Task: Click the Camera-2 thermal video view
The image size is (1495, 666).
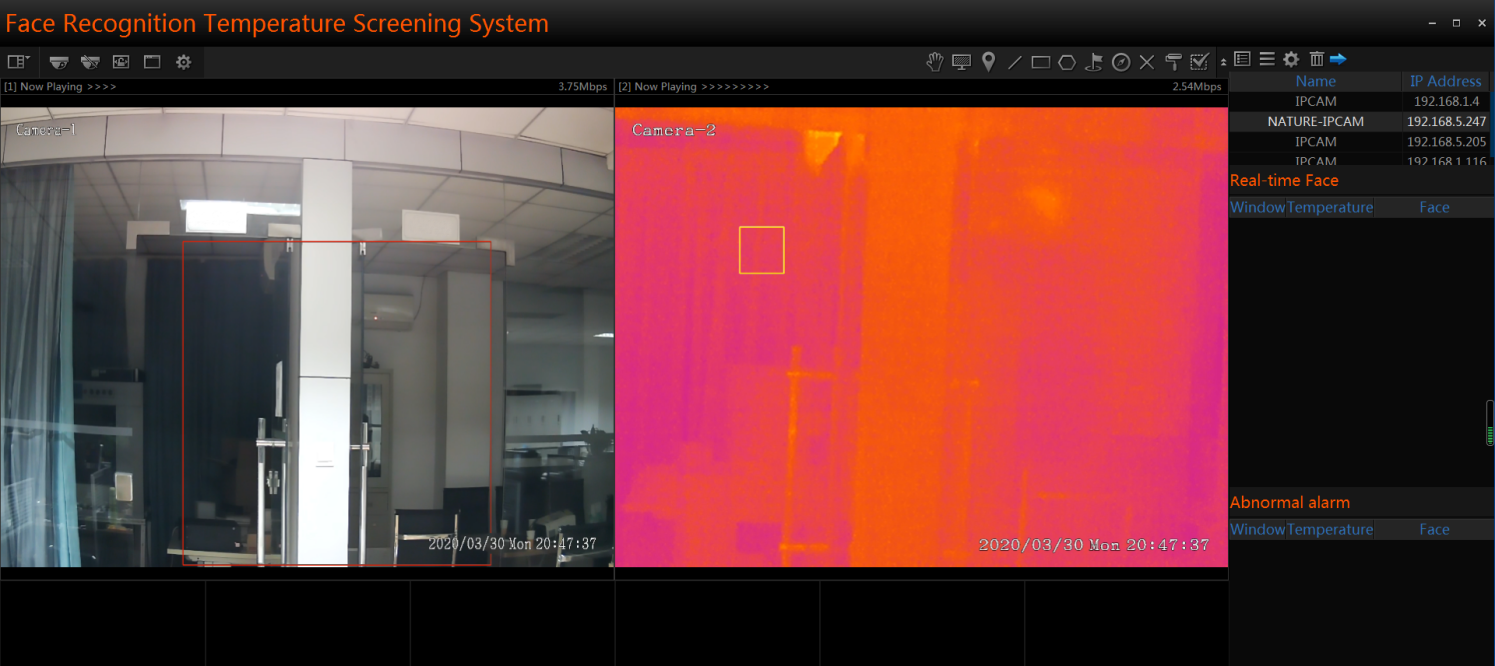Action: click(x=921, y=337)
